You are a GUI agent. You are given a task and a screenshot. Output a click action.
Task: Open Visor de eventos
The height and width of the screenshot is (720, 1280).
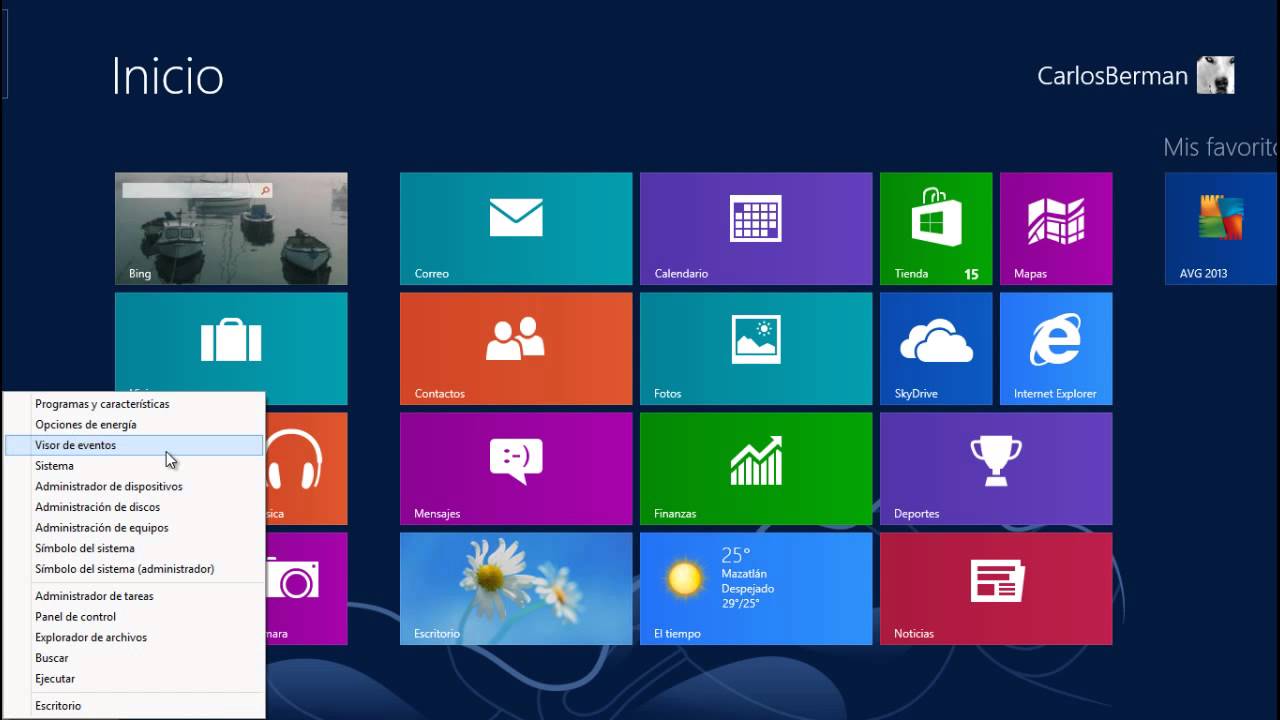click(x=134, y=445)
